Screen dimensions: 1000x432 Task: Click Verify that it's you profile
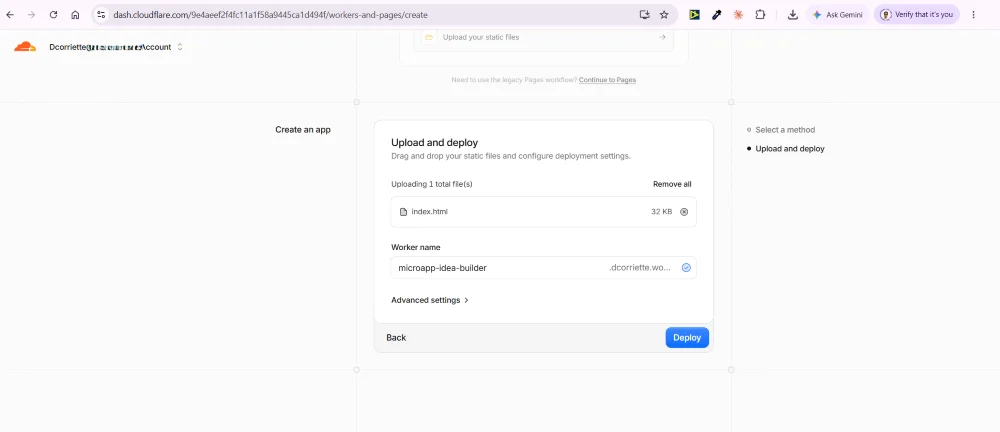click(x=916, y=15)
